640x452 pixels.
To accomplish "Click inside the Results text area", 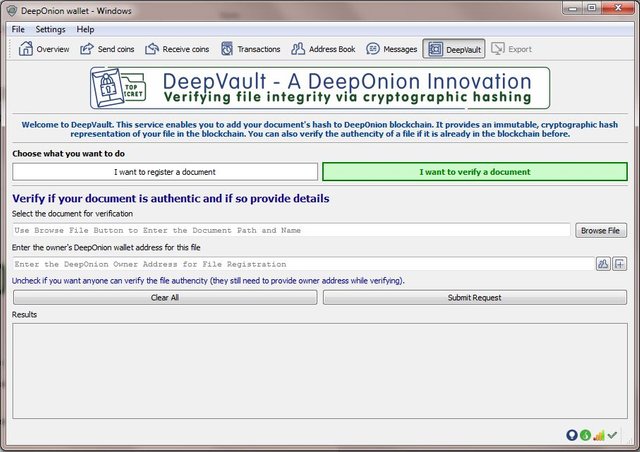I will [x=320, y=371].
